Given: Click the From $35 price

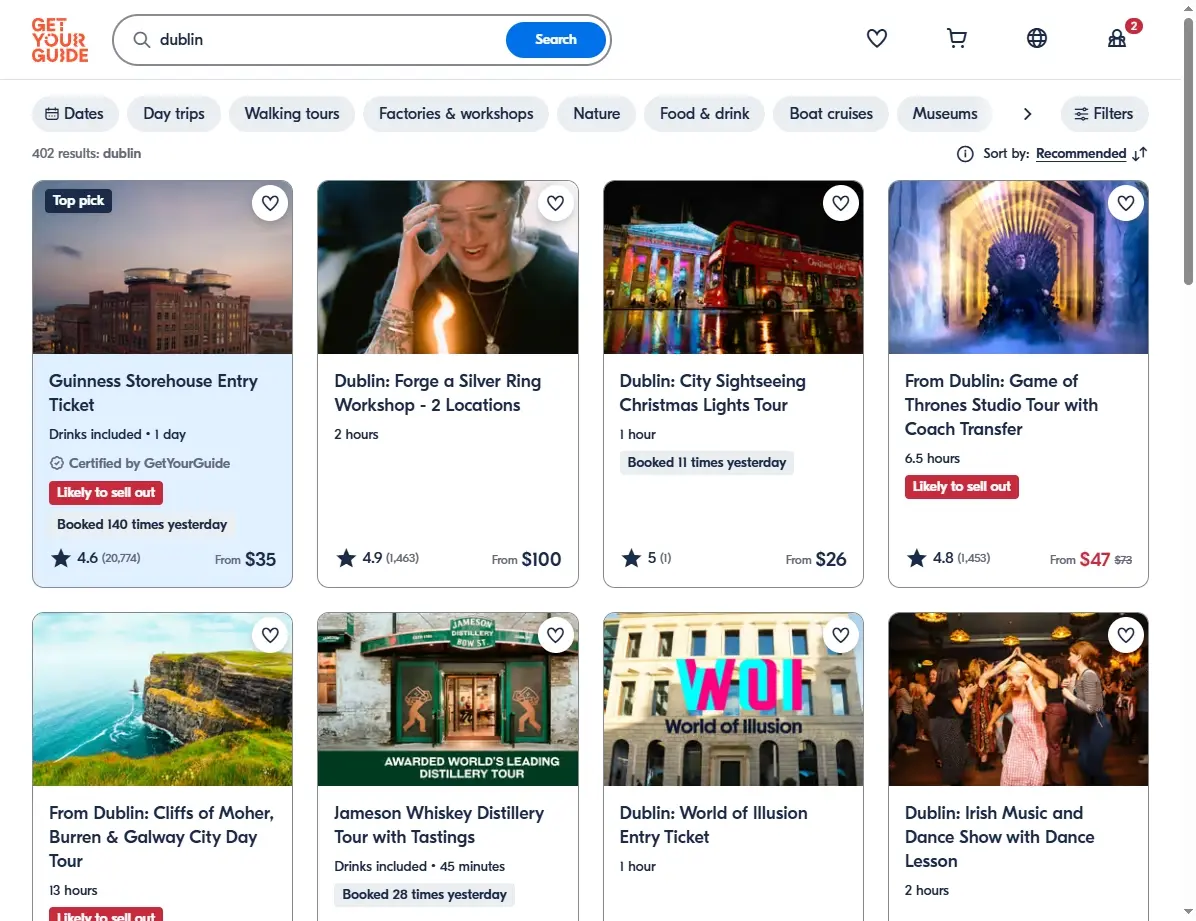Looking at the screenshot, I should click(x=245, y=559).
